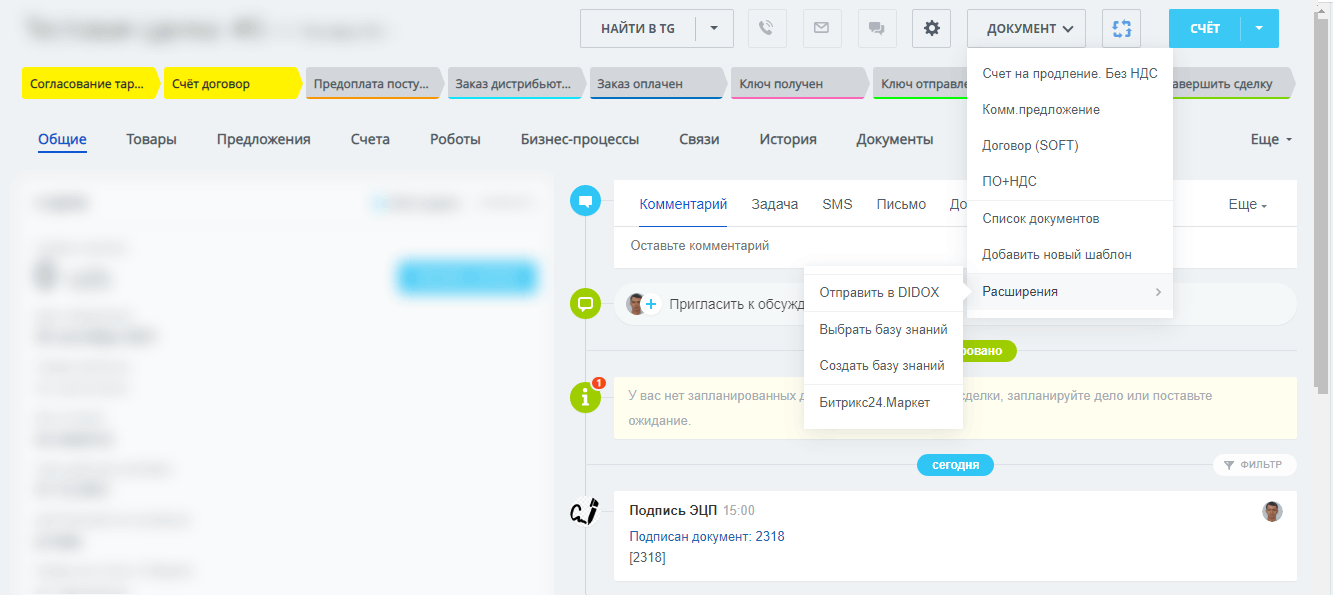Click the blue scan-frame icon button
Viewport: 1333px width, 595px height.
1121,28
